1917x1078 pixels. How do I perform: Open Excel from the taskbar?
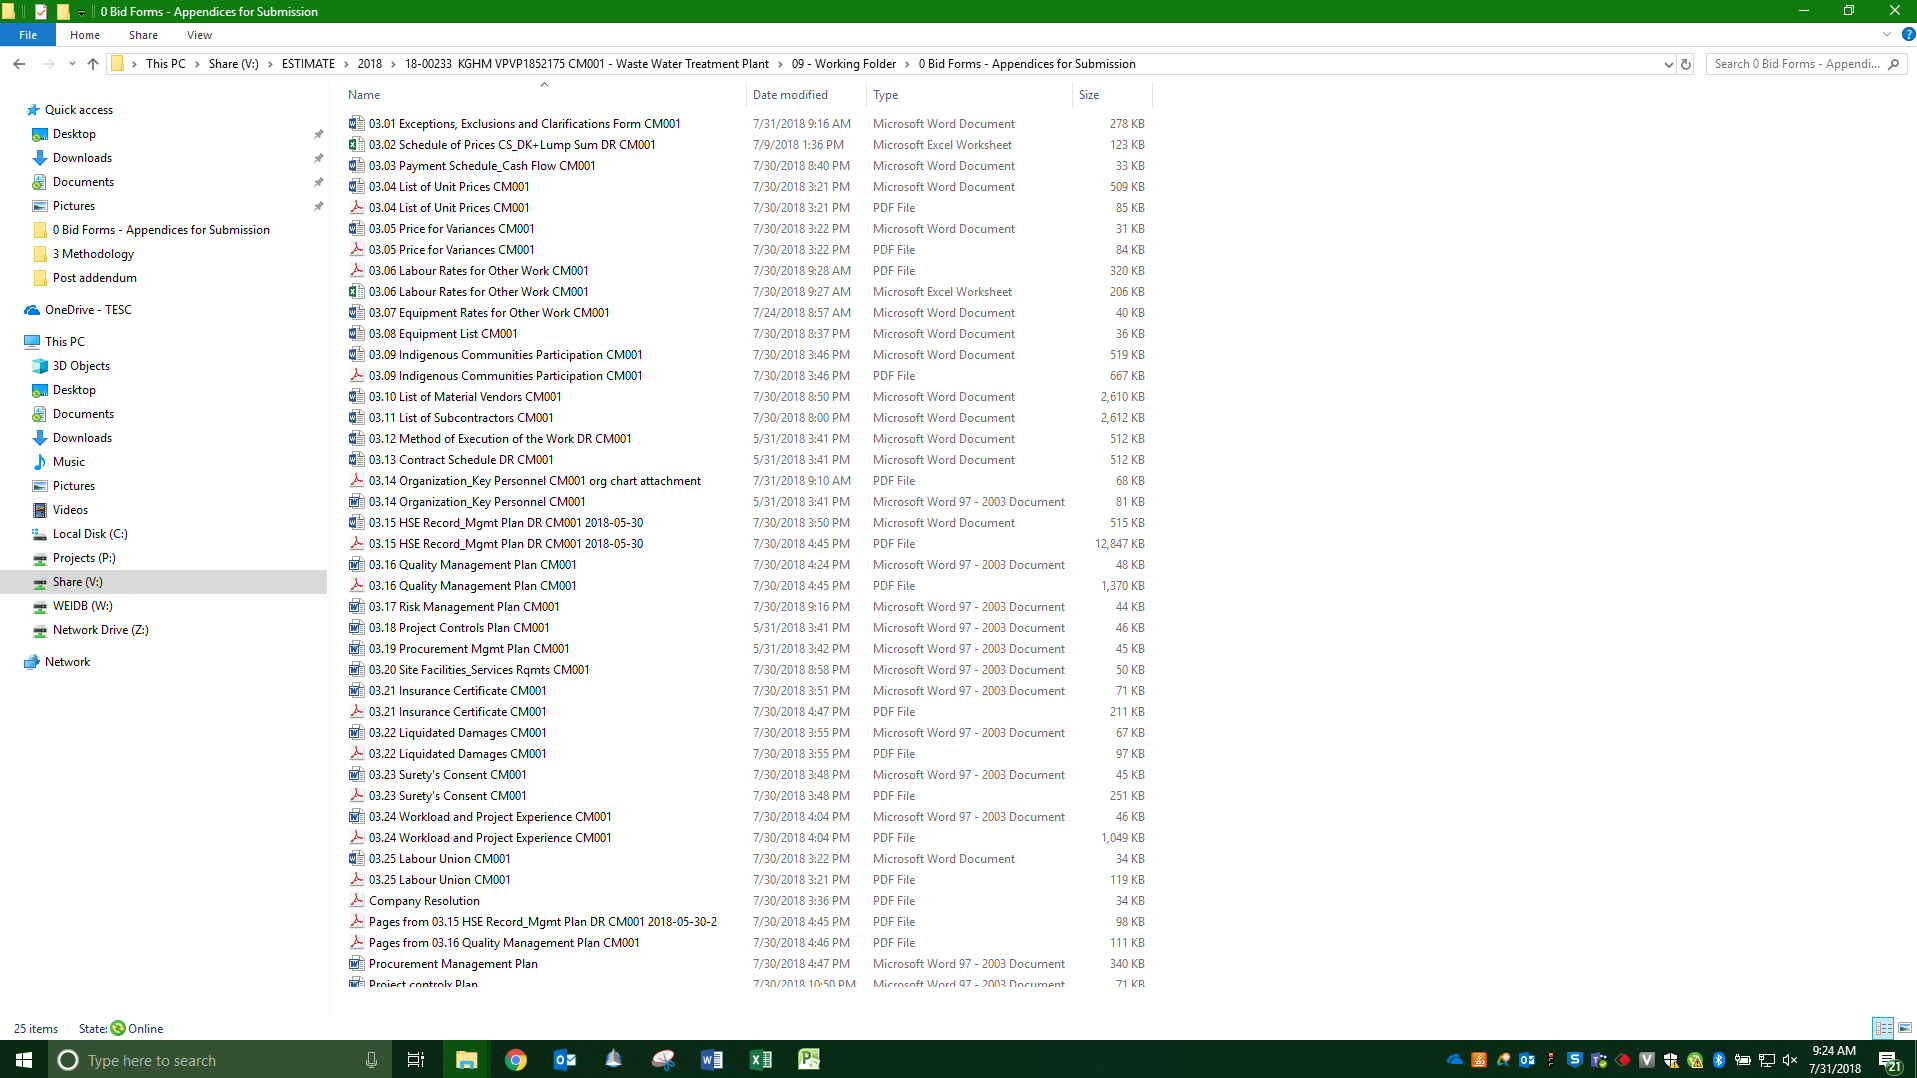761,1060
